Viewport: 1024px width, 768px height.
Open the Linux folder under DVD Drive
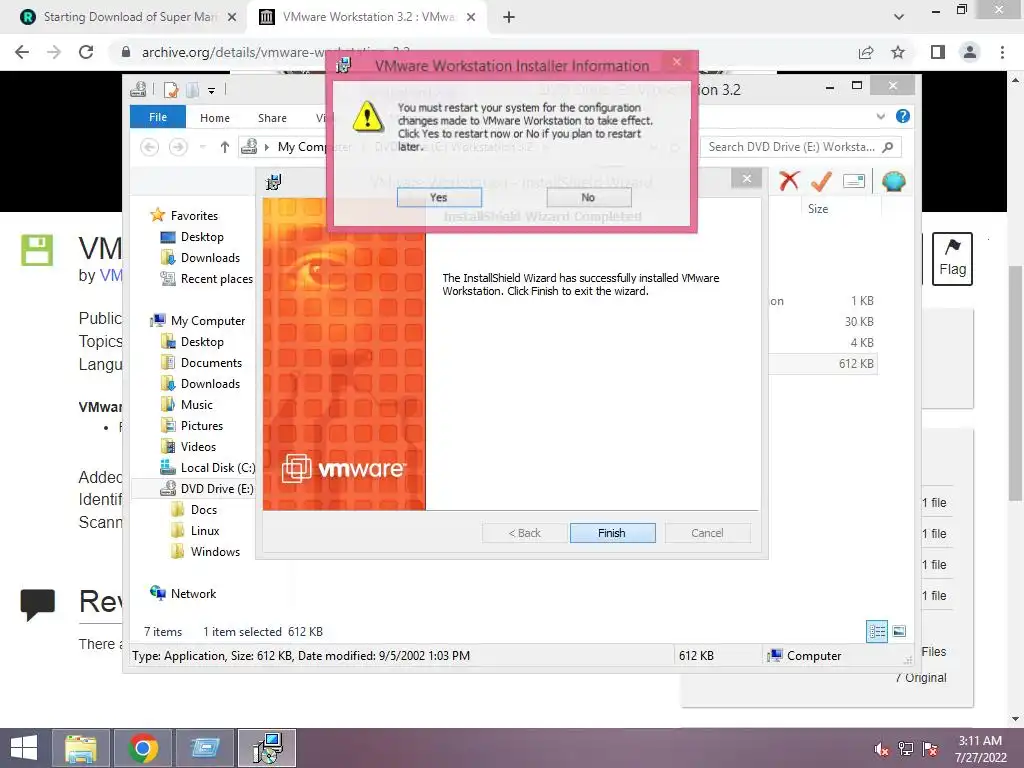[204, 530]
